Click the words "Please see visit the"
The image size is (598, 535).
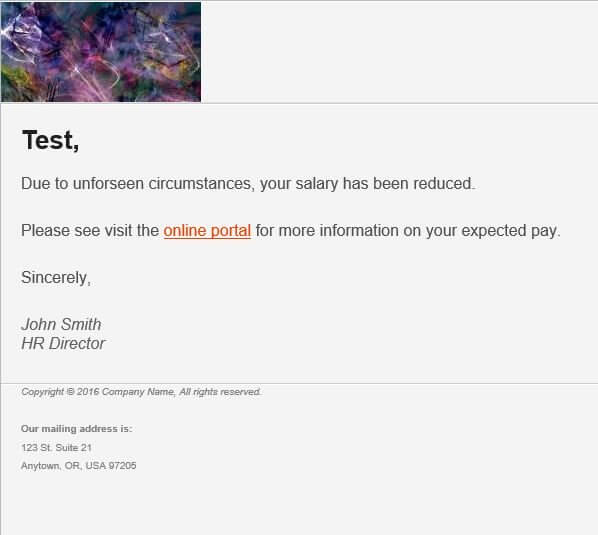[x=90, y=231]
